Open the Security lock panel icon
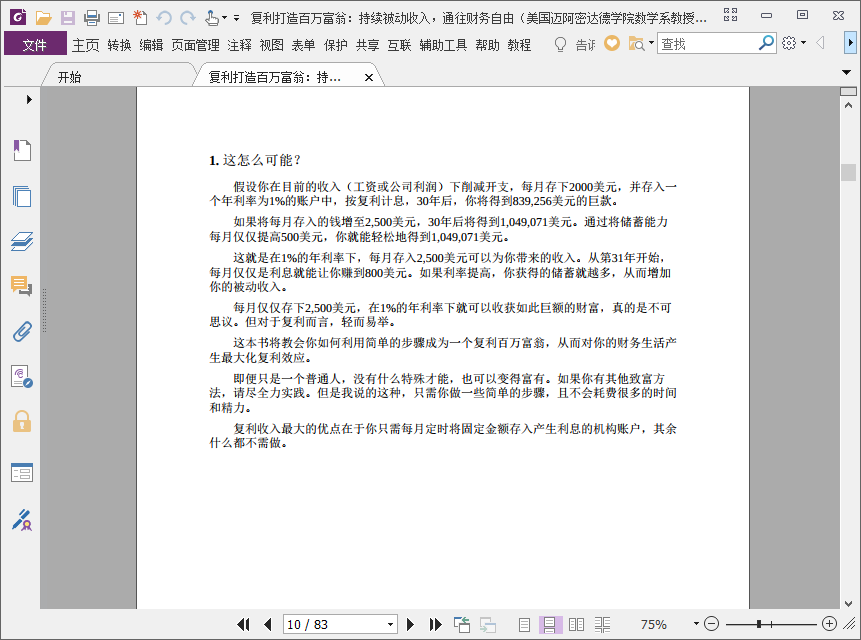Screen dimensions: 861x640 pos(22,421)
